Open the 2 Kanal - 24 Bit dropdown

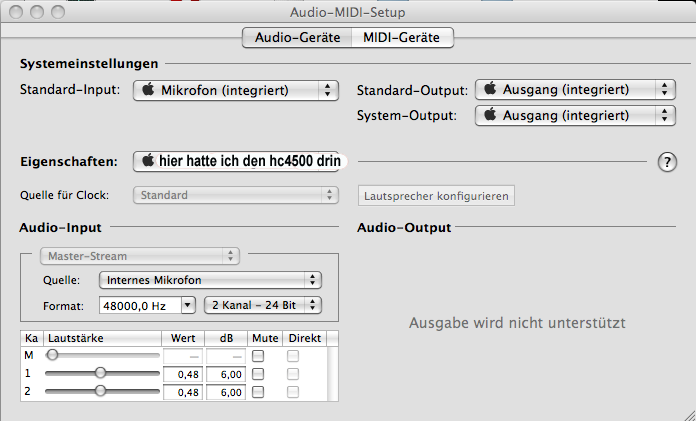[x=262, y=304]
